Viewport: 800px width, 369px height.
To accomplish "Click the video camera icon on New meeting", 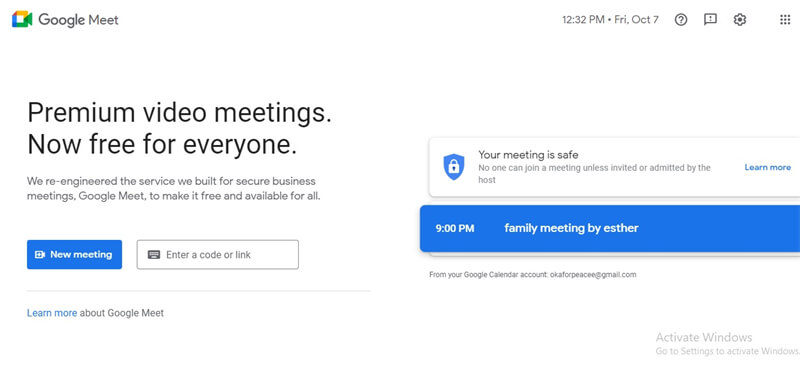I will point(40,255).
